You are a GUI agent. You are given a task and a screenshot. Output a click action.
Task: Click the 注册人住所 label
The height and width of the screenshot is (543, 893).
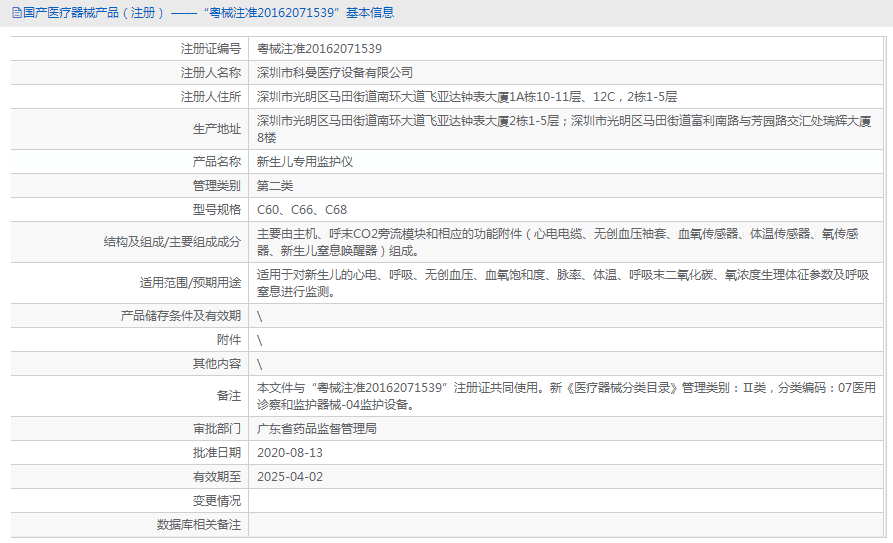[x=211, y=97]
